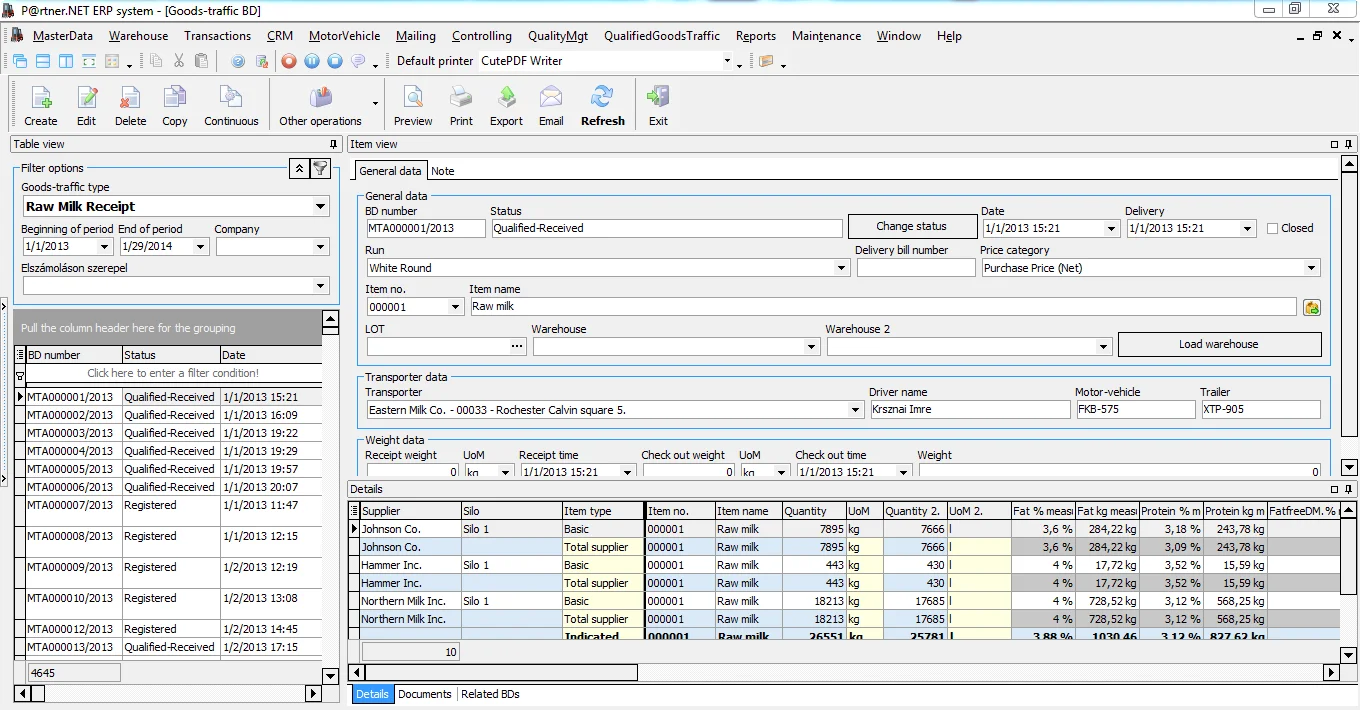Click the Change status button
1360x710 pixels.
tap(911, 227)
